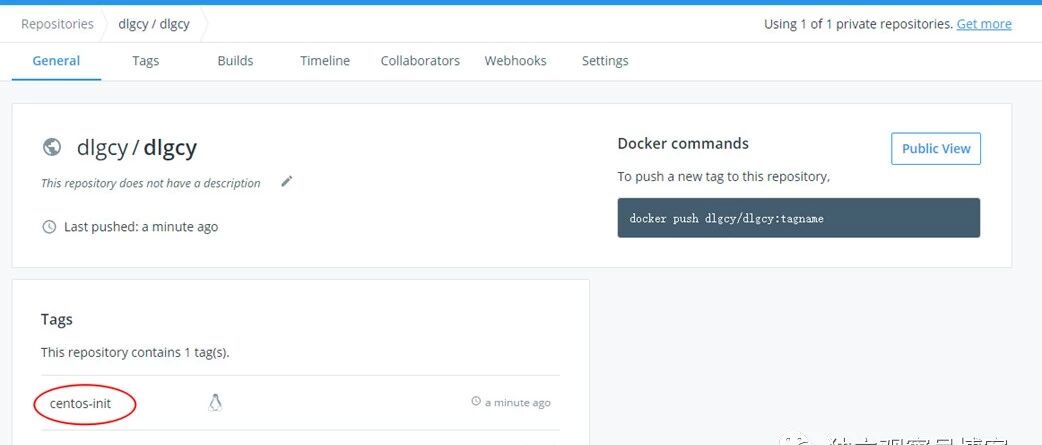Click the Repositories breadcrumb
The image size is (1042, 445).
57,24
